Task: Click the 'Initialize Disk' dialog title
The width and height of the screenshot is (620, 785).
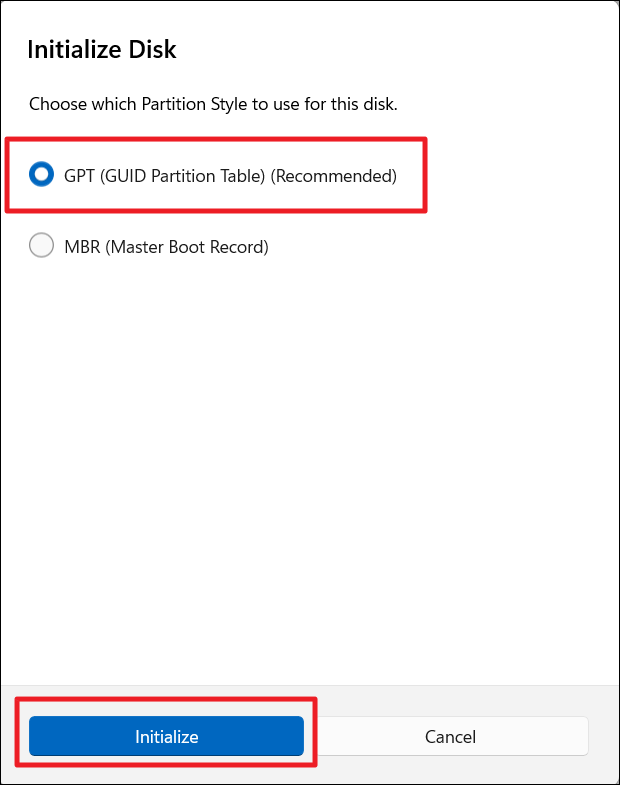Action: point(102,49)
